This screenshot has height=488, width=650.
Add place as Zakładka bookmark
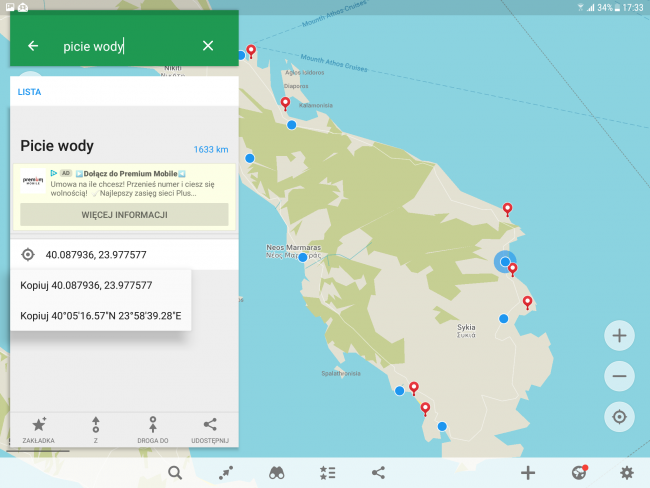coord(39,429)
